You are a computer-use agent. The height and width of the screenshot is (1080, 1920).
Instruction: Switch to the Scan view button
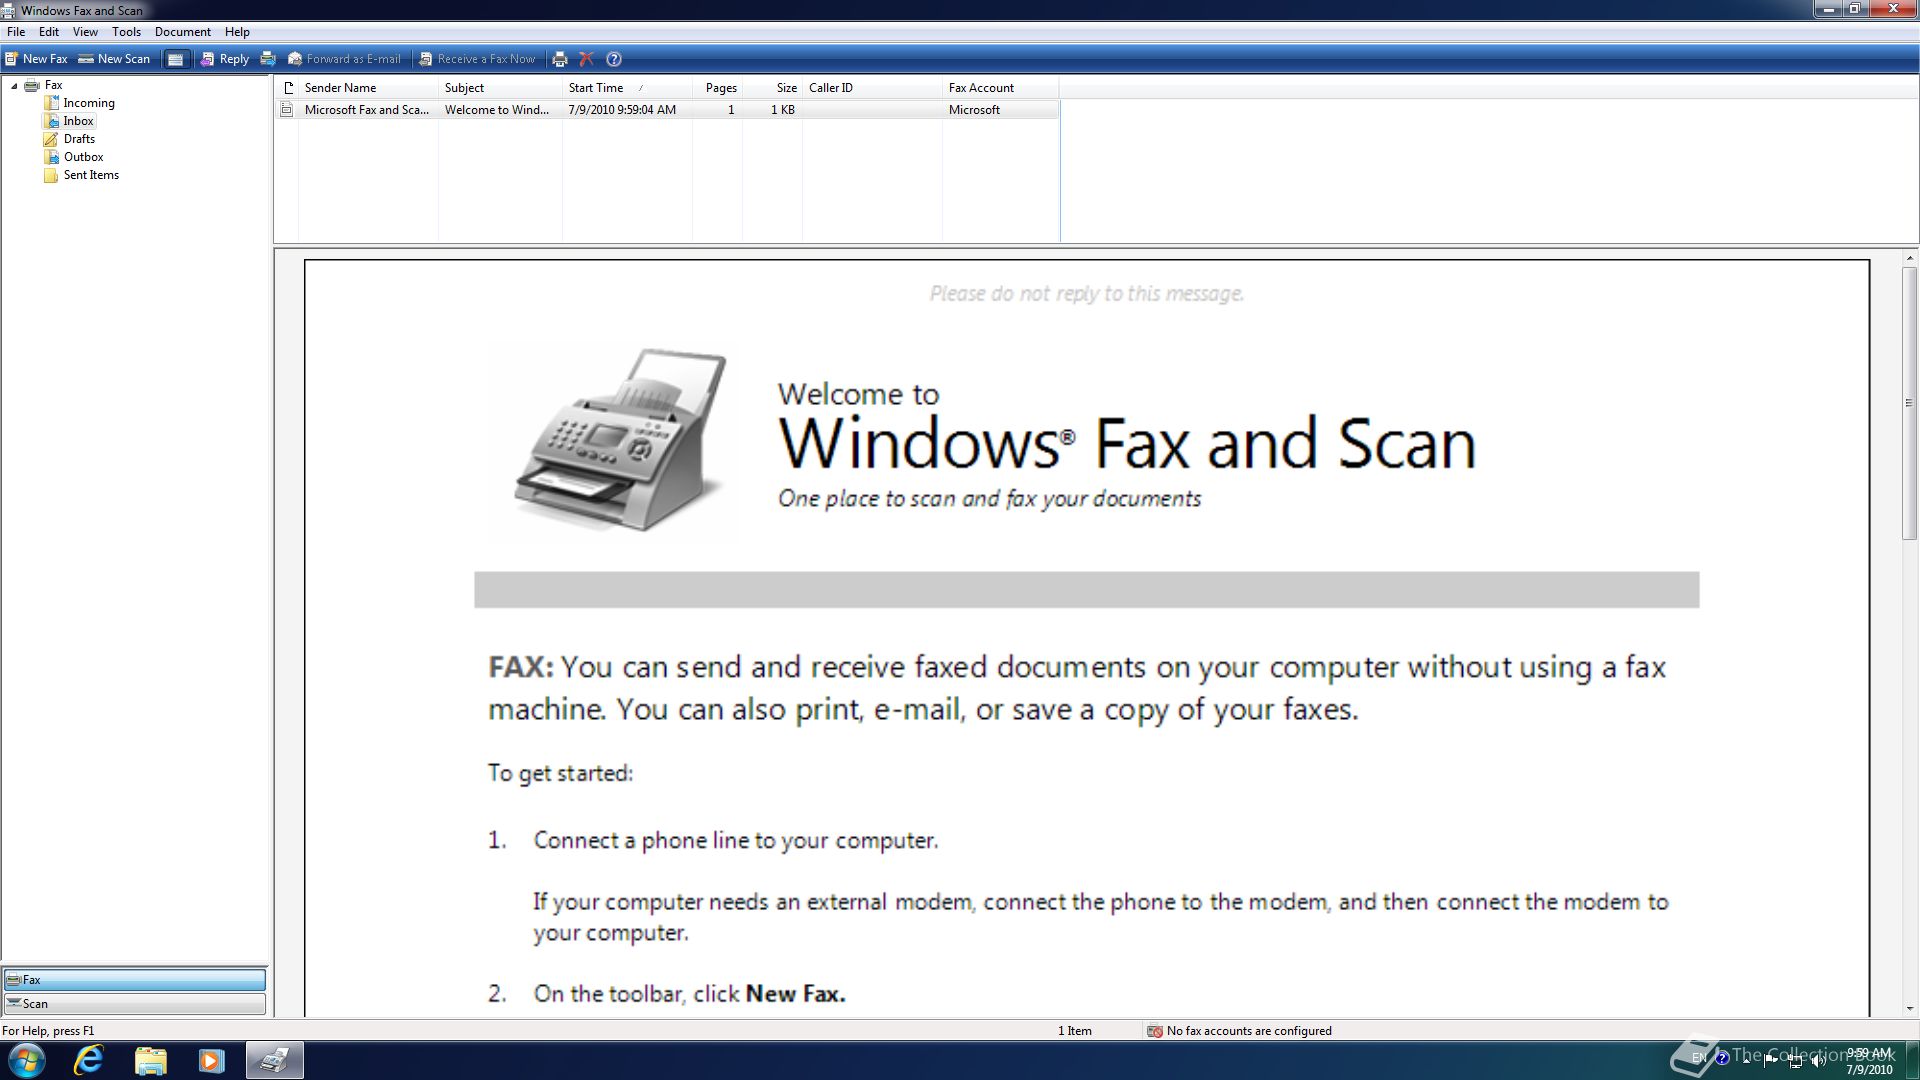click(x=135, y=1004)
